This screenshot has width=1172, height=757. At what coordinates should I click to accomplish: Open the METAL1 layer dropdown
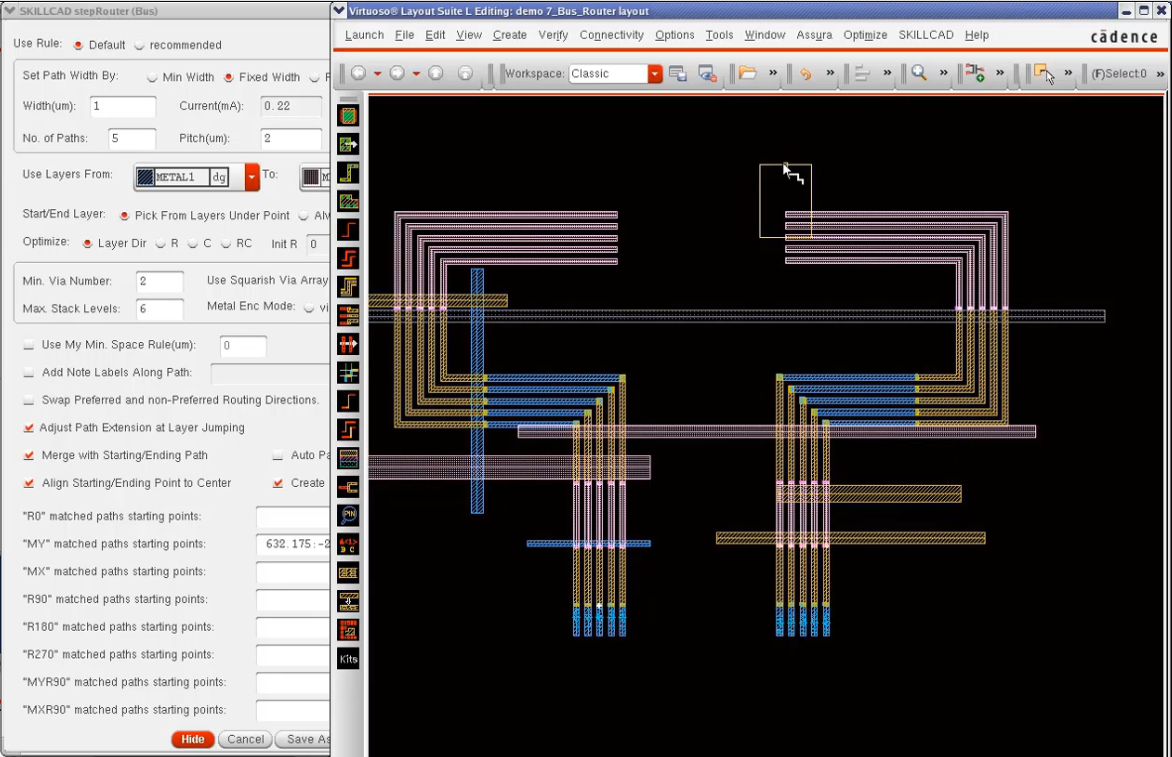pos(252,176)
